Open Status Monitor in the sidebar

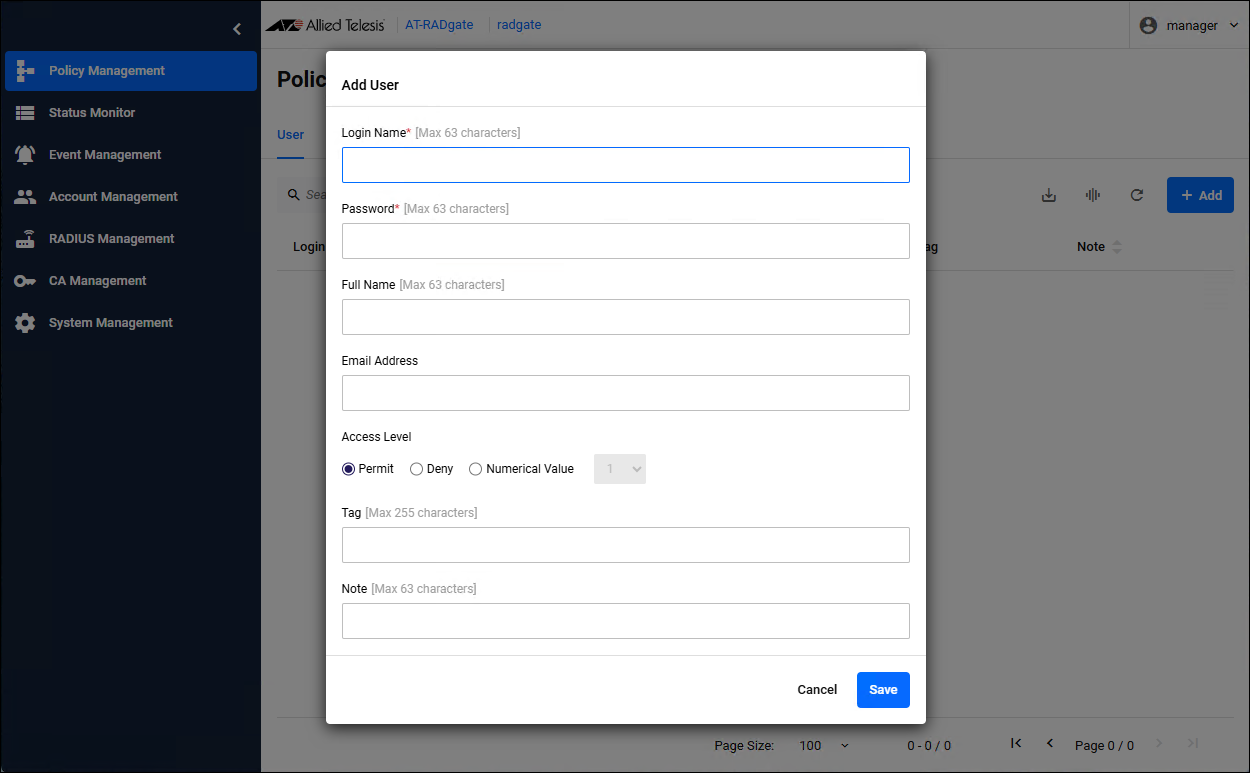pyautogui.click(x=131, y=113)
